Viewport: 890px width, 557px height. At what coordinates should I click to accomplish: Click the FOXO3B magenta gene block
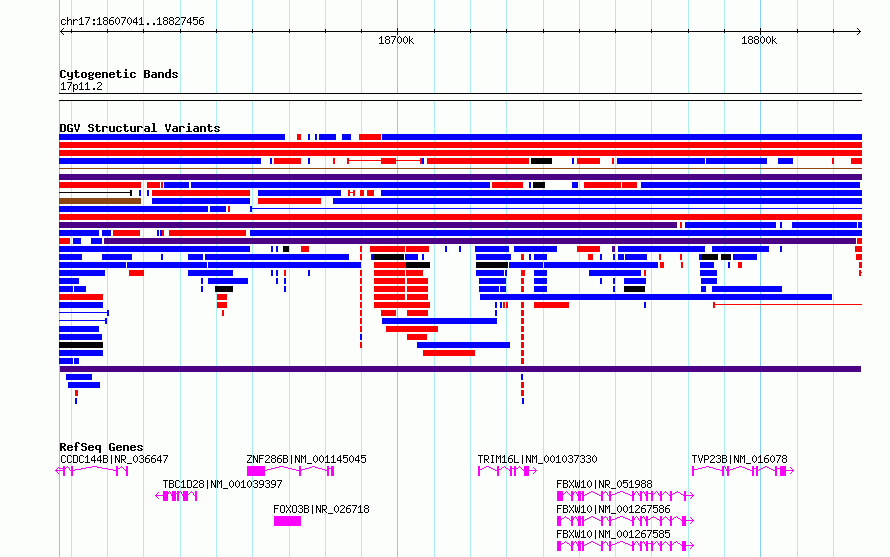pos(287,521)
